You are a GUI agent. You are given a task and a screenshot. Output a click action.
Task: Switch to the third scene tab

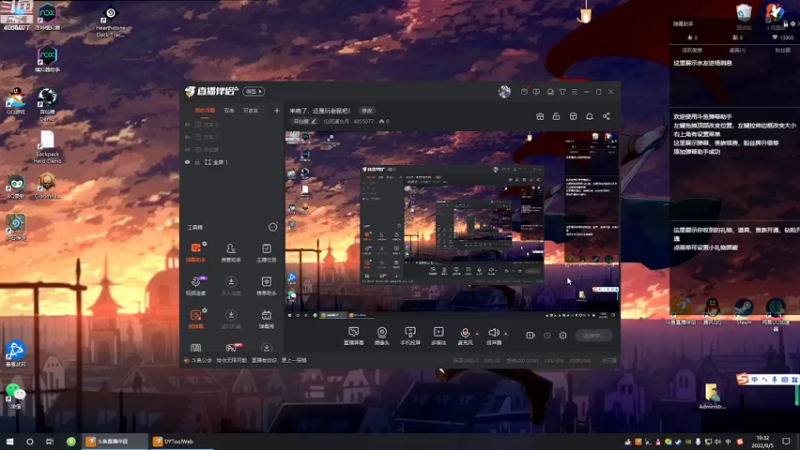click(250, 110)
